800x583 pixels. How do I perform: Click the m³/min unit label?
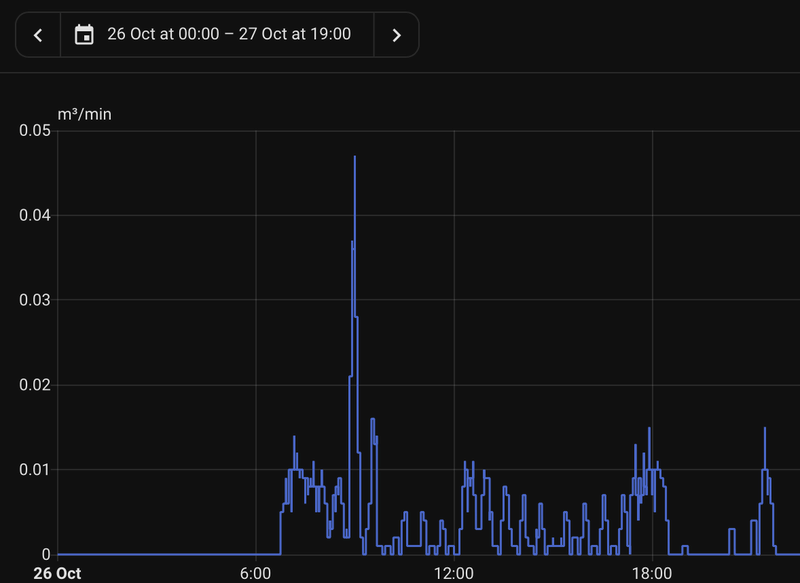[x=84, y=114]
